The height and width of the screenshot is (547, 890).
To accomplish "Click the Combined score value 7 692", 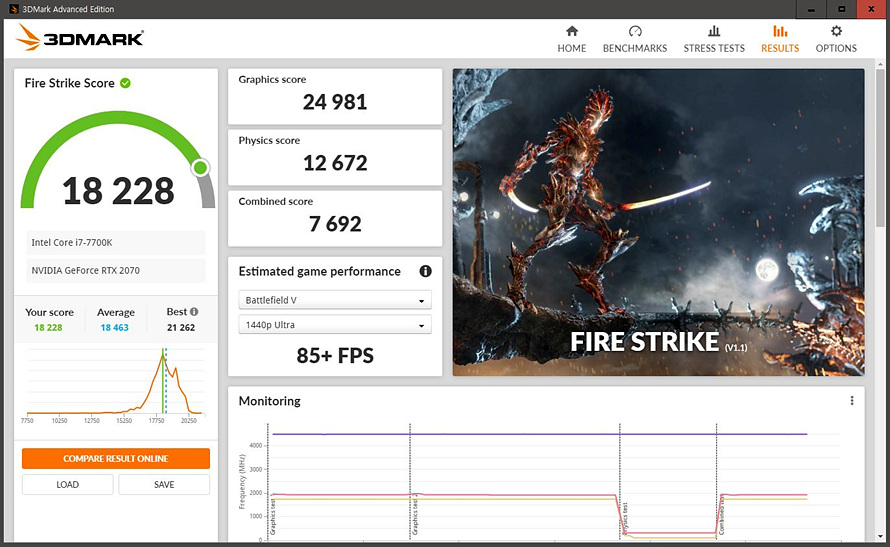I will tap(335, 224).
